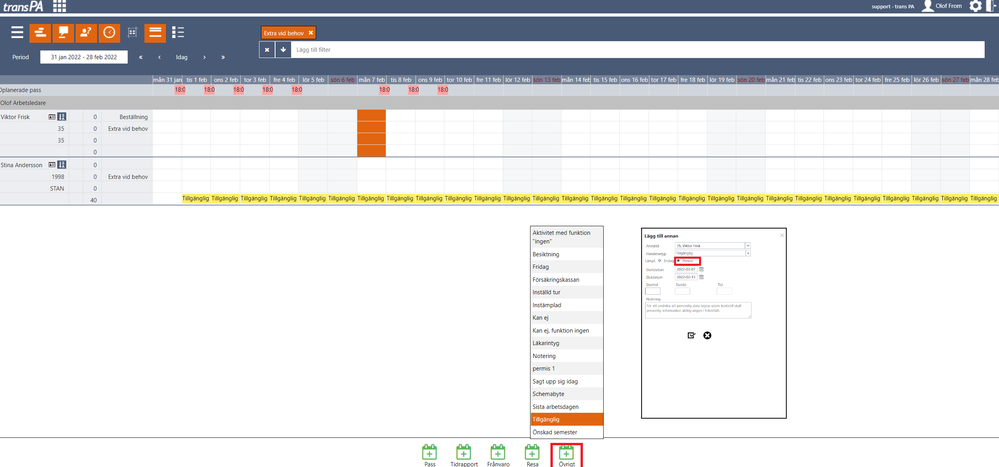Image resolution: width=999 pixels, height=467 pixels.
Task: Click the grid crop layout icon
Action: [x=133, y=32]
